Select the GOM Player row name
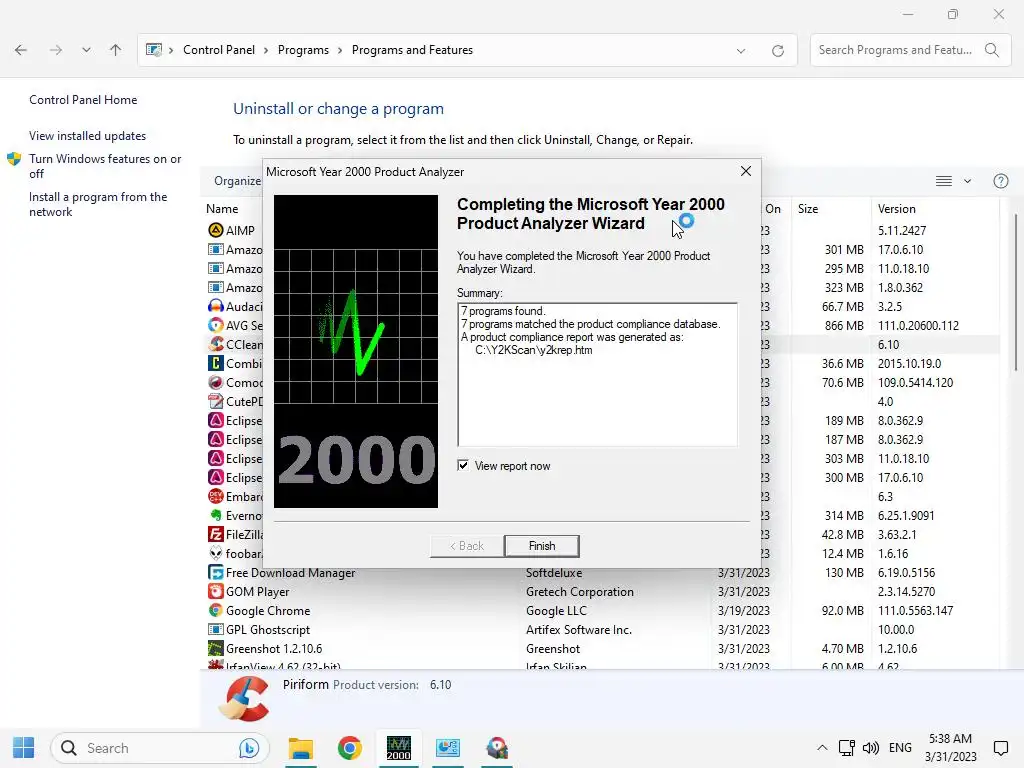 coord(257,592)
